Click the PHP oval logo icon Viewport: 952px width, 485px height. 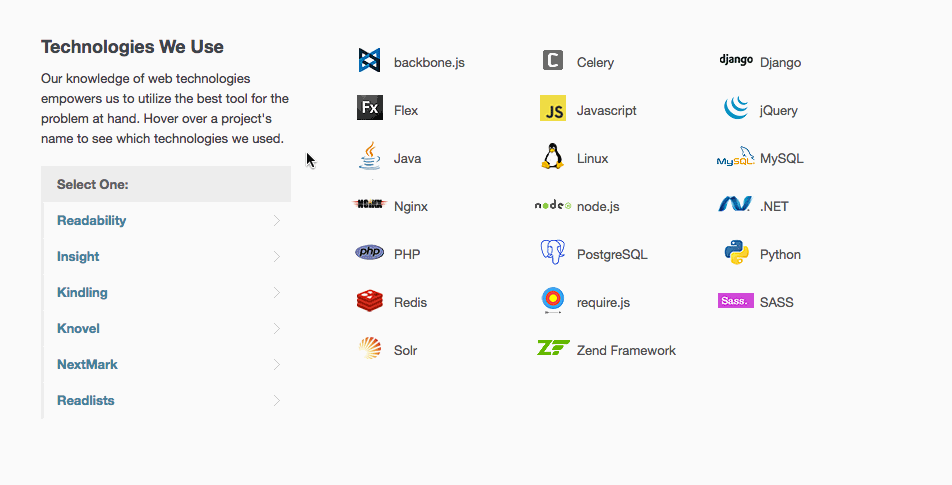[x=369, y=251]
